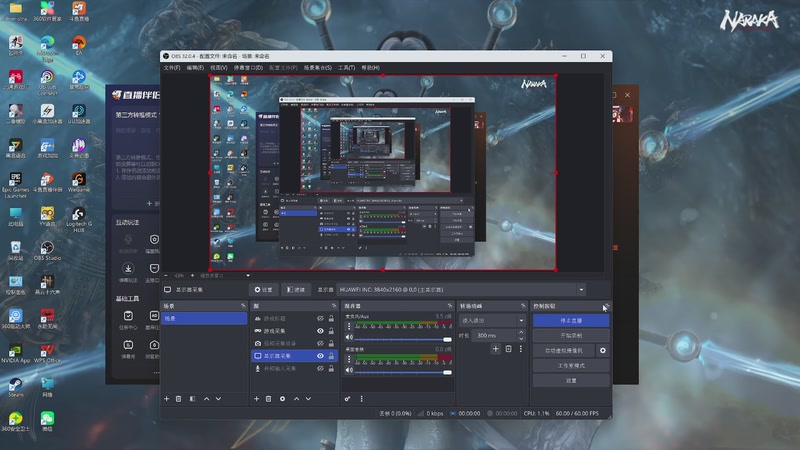Open the View (视图) menu
This screenshot has width=800, height=450.
coord(218,67)
